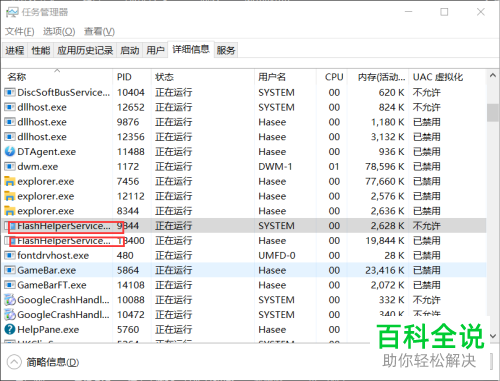This screenshot has width=500, height=381.
Task: Click memory value 3,132 K
Action: pos(388,137)
